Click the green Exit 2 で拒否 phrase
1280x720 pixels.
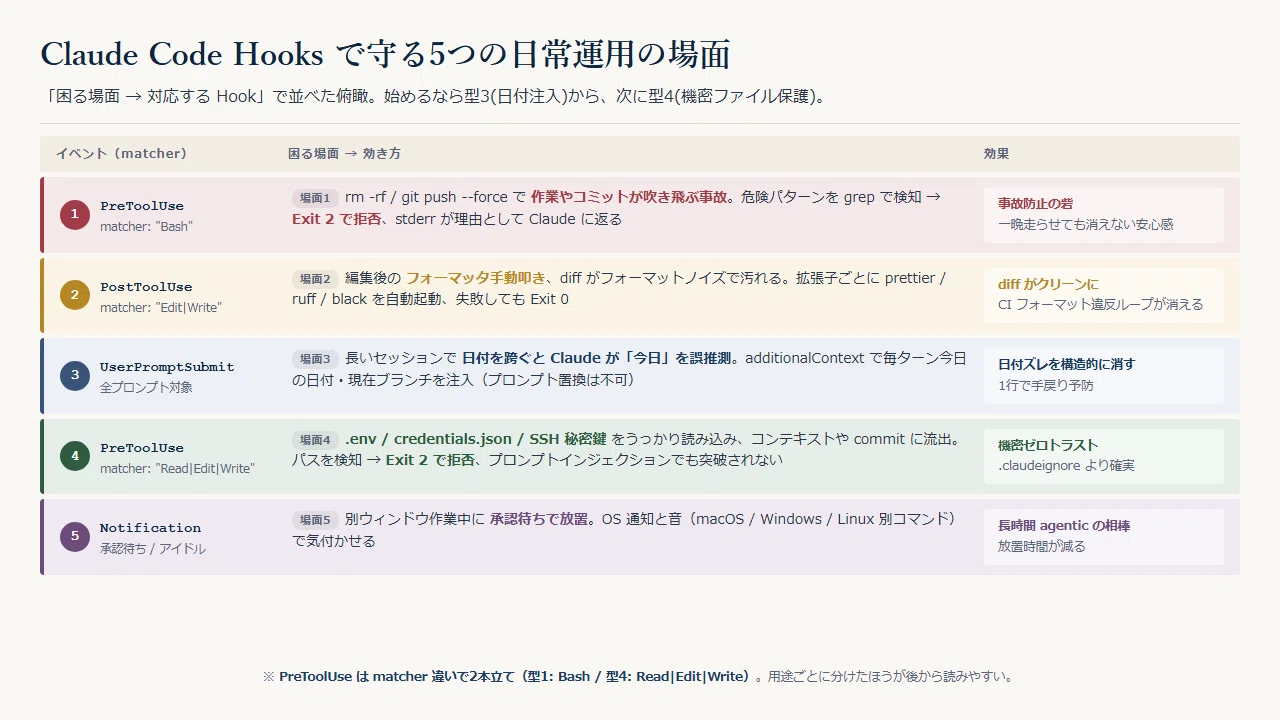coord(430,460)
